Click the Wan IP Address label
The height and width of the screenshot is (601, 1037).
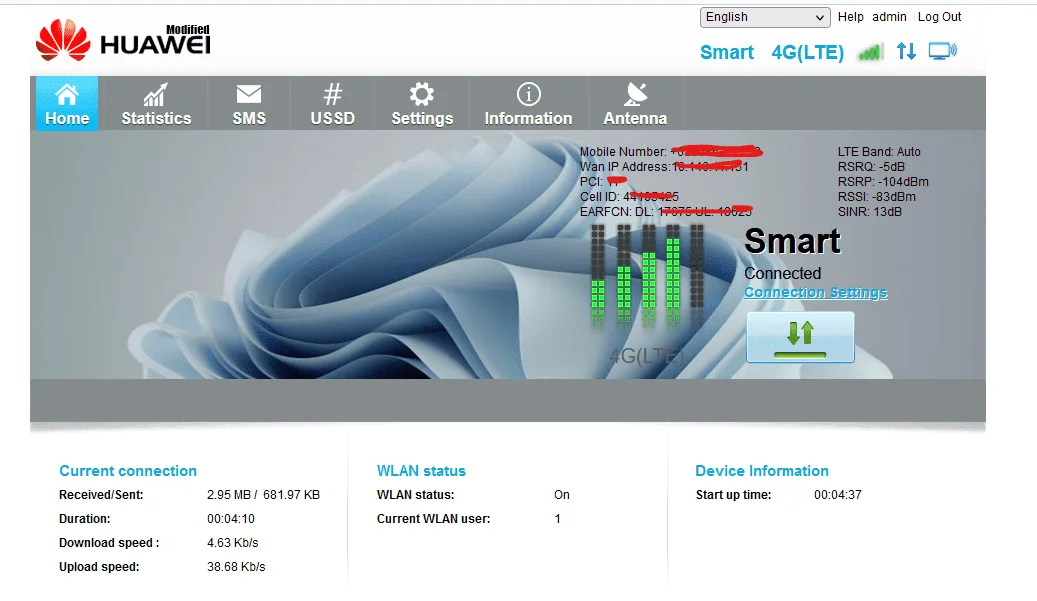click(x=625, y=167)
